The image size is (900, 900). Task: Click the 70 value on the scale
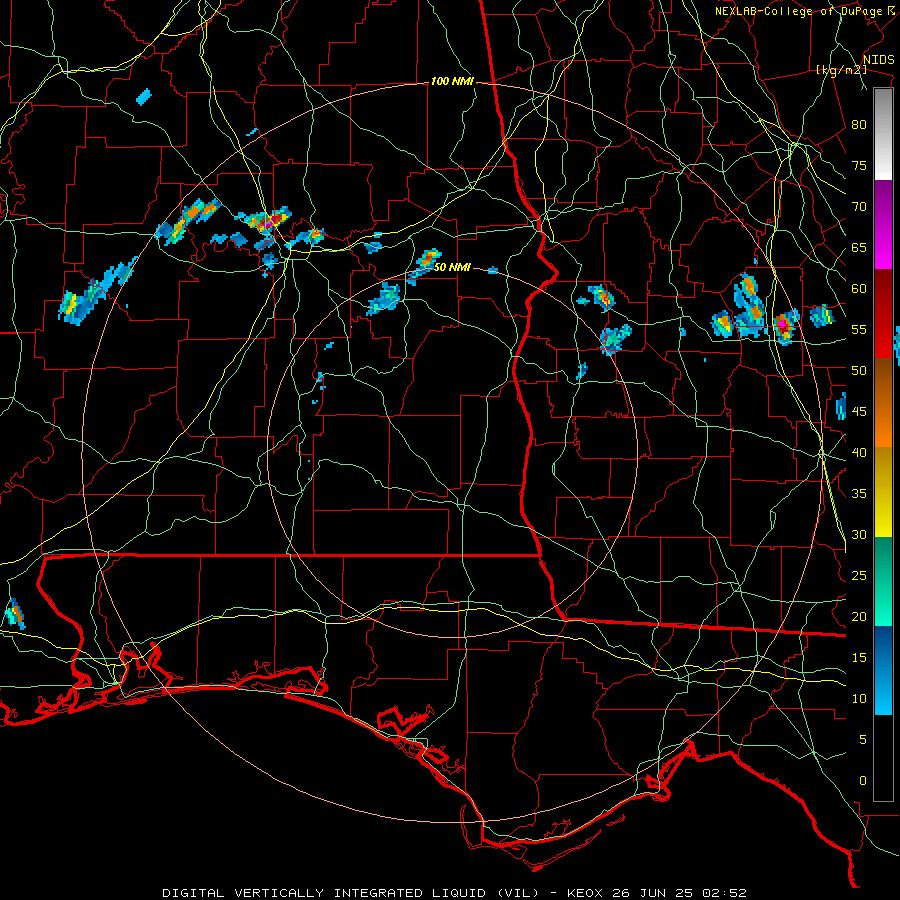click(859, 207)
